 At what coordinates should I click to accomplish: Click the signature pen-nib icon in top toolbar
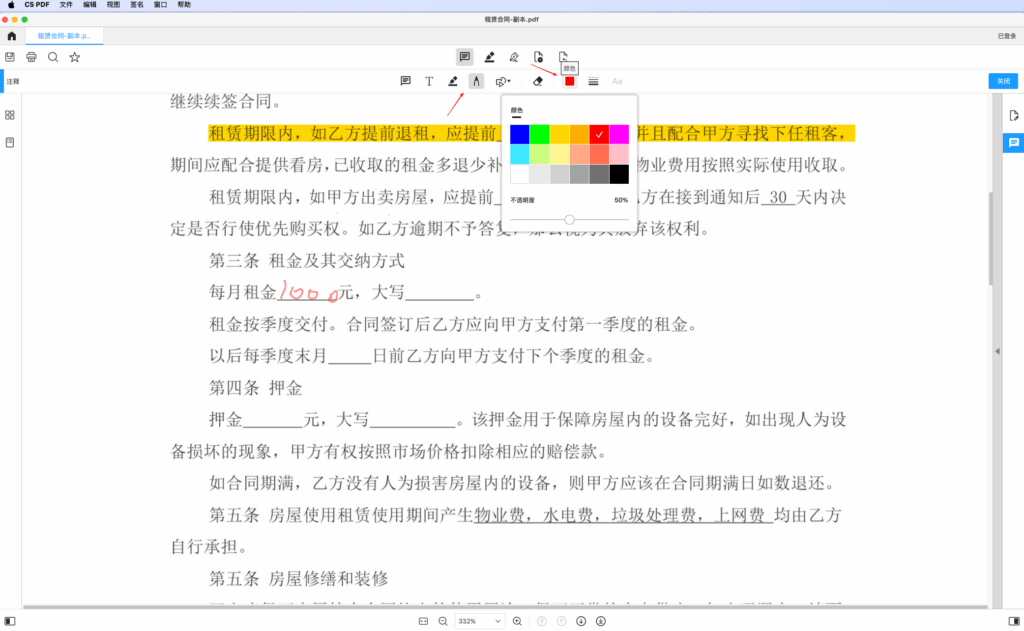point(514,57)
